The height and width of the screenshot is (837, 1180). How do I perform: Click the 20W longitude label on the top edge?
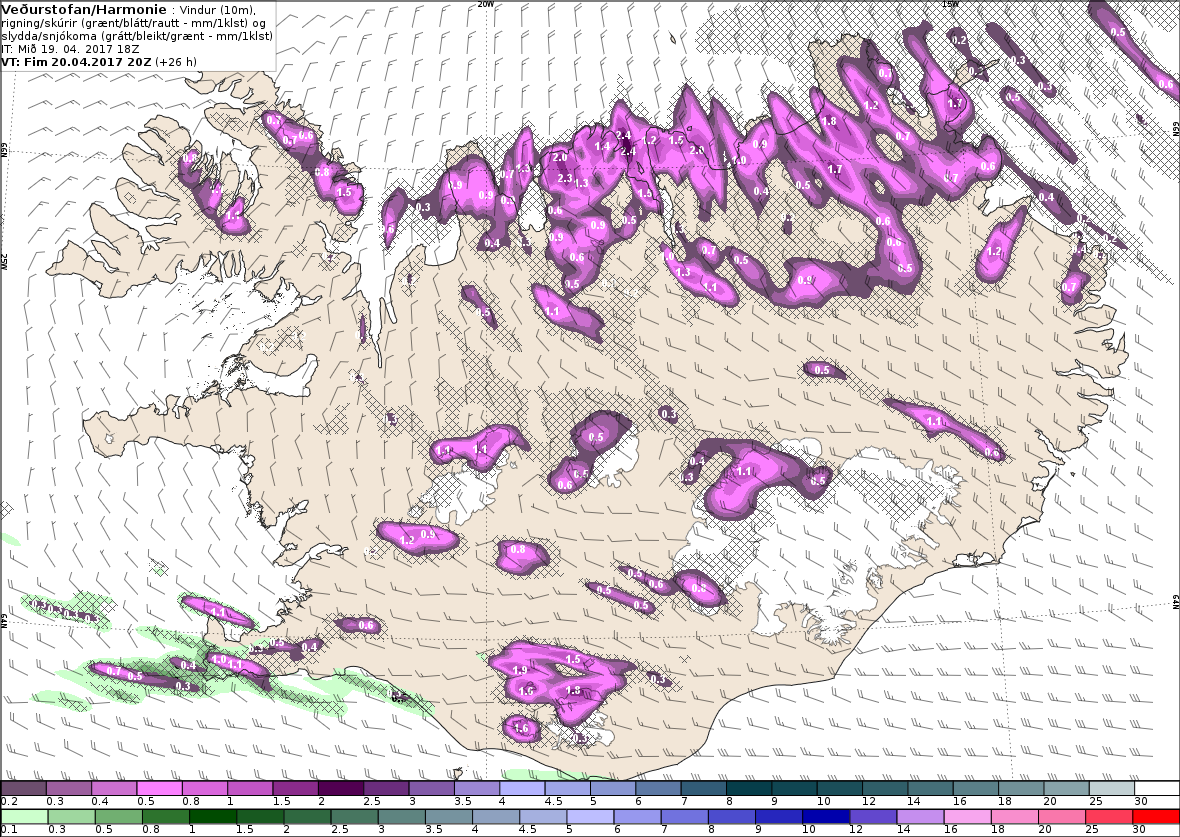click(486, 4)
